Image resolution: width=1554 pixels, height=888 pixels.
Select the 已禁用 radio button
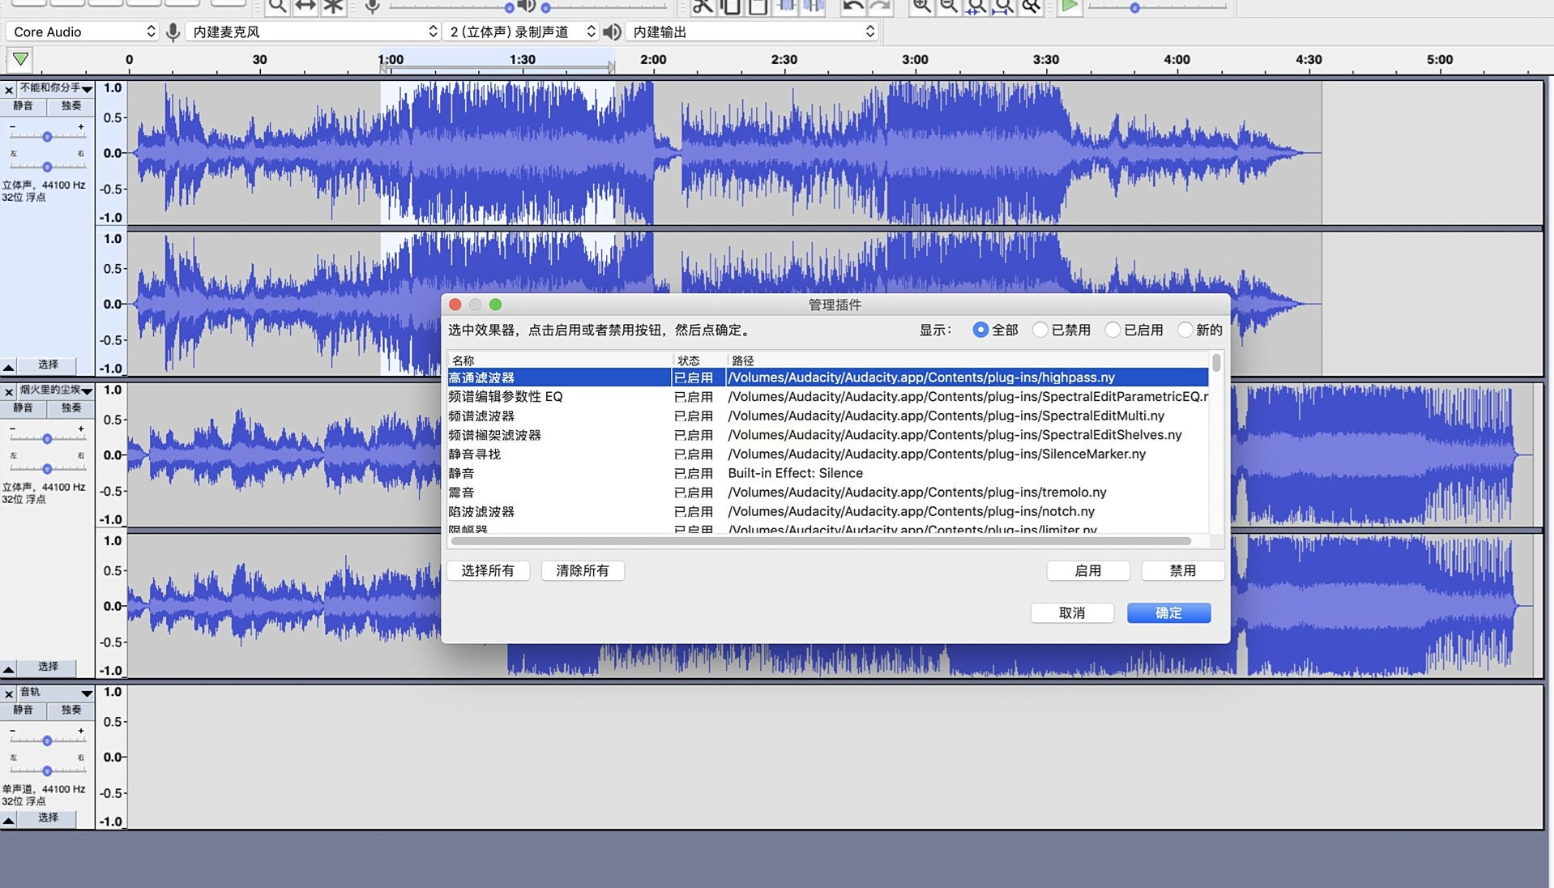pos(1040,330)
